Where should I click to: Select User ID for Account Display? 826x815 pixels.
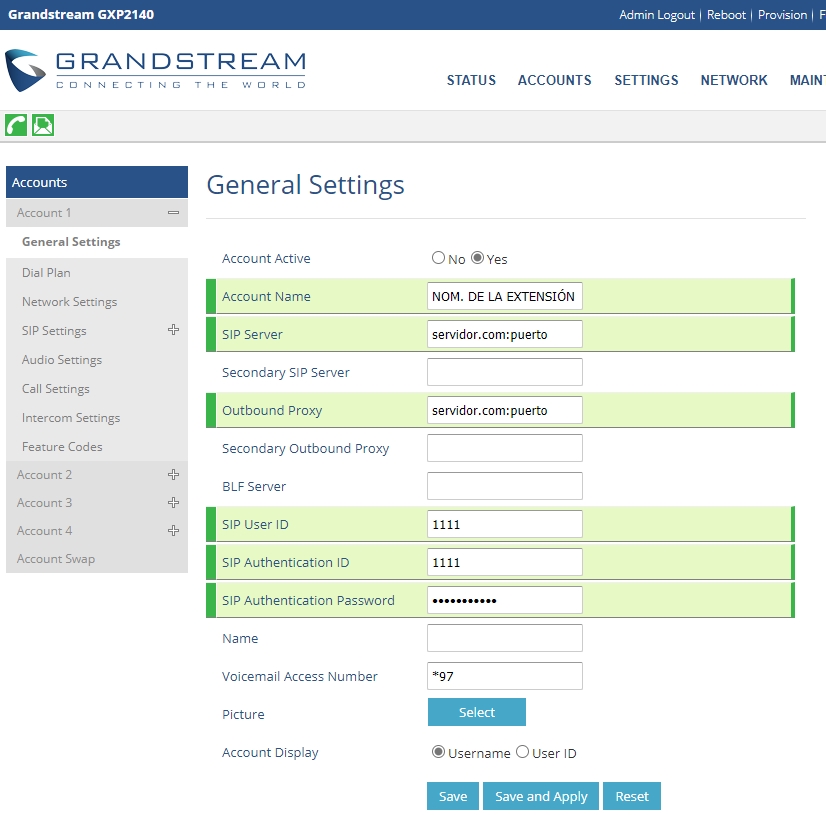tap(523, 751)
